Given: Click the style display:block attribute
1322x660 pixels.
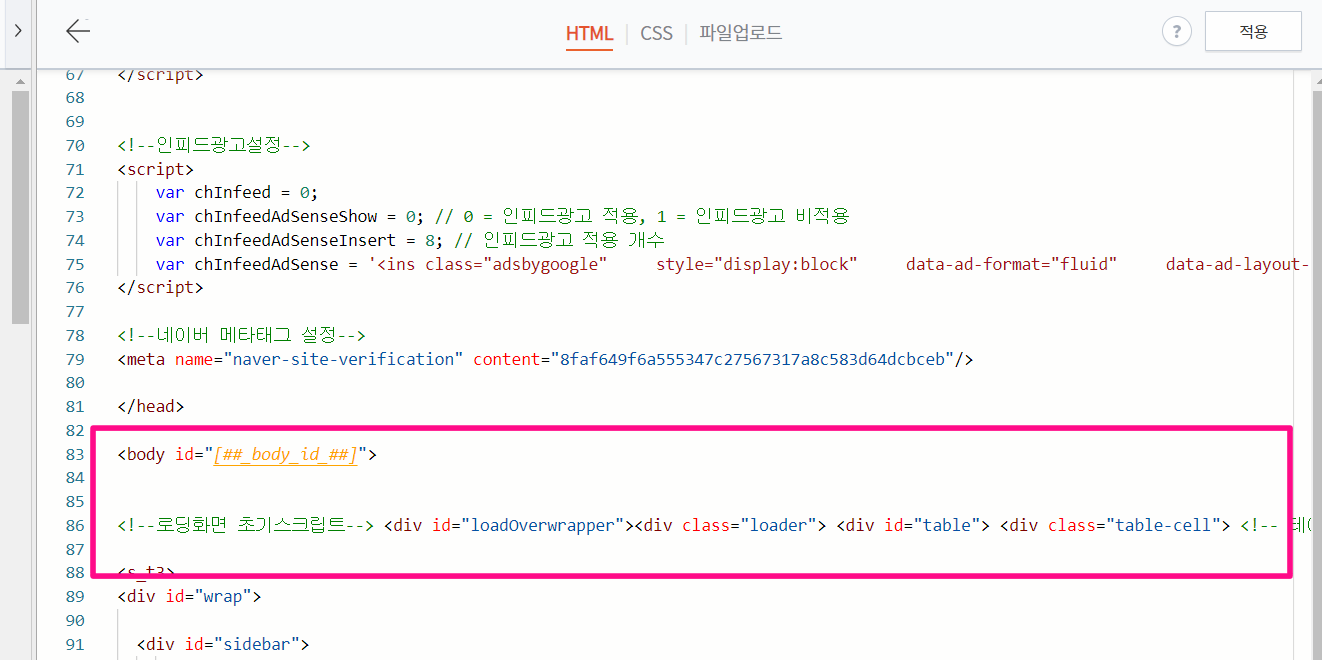Looking at the screenshot, I should tap(757, 264).
